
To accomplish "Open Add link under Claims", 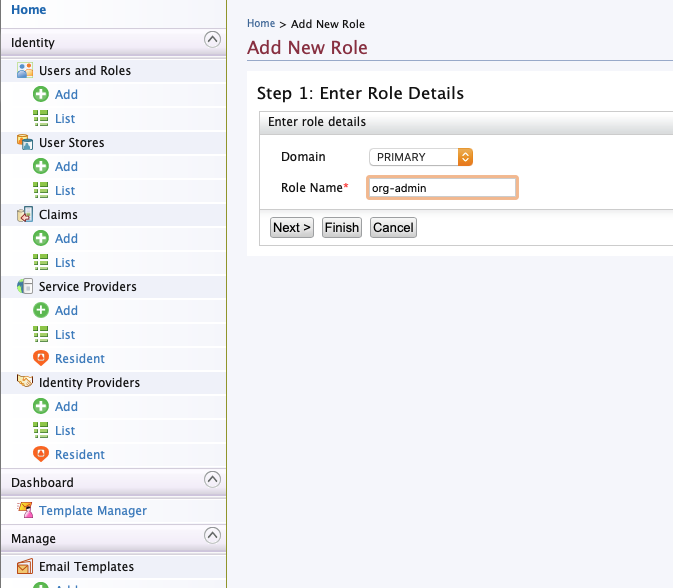I will (66, 239).
